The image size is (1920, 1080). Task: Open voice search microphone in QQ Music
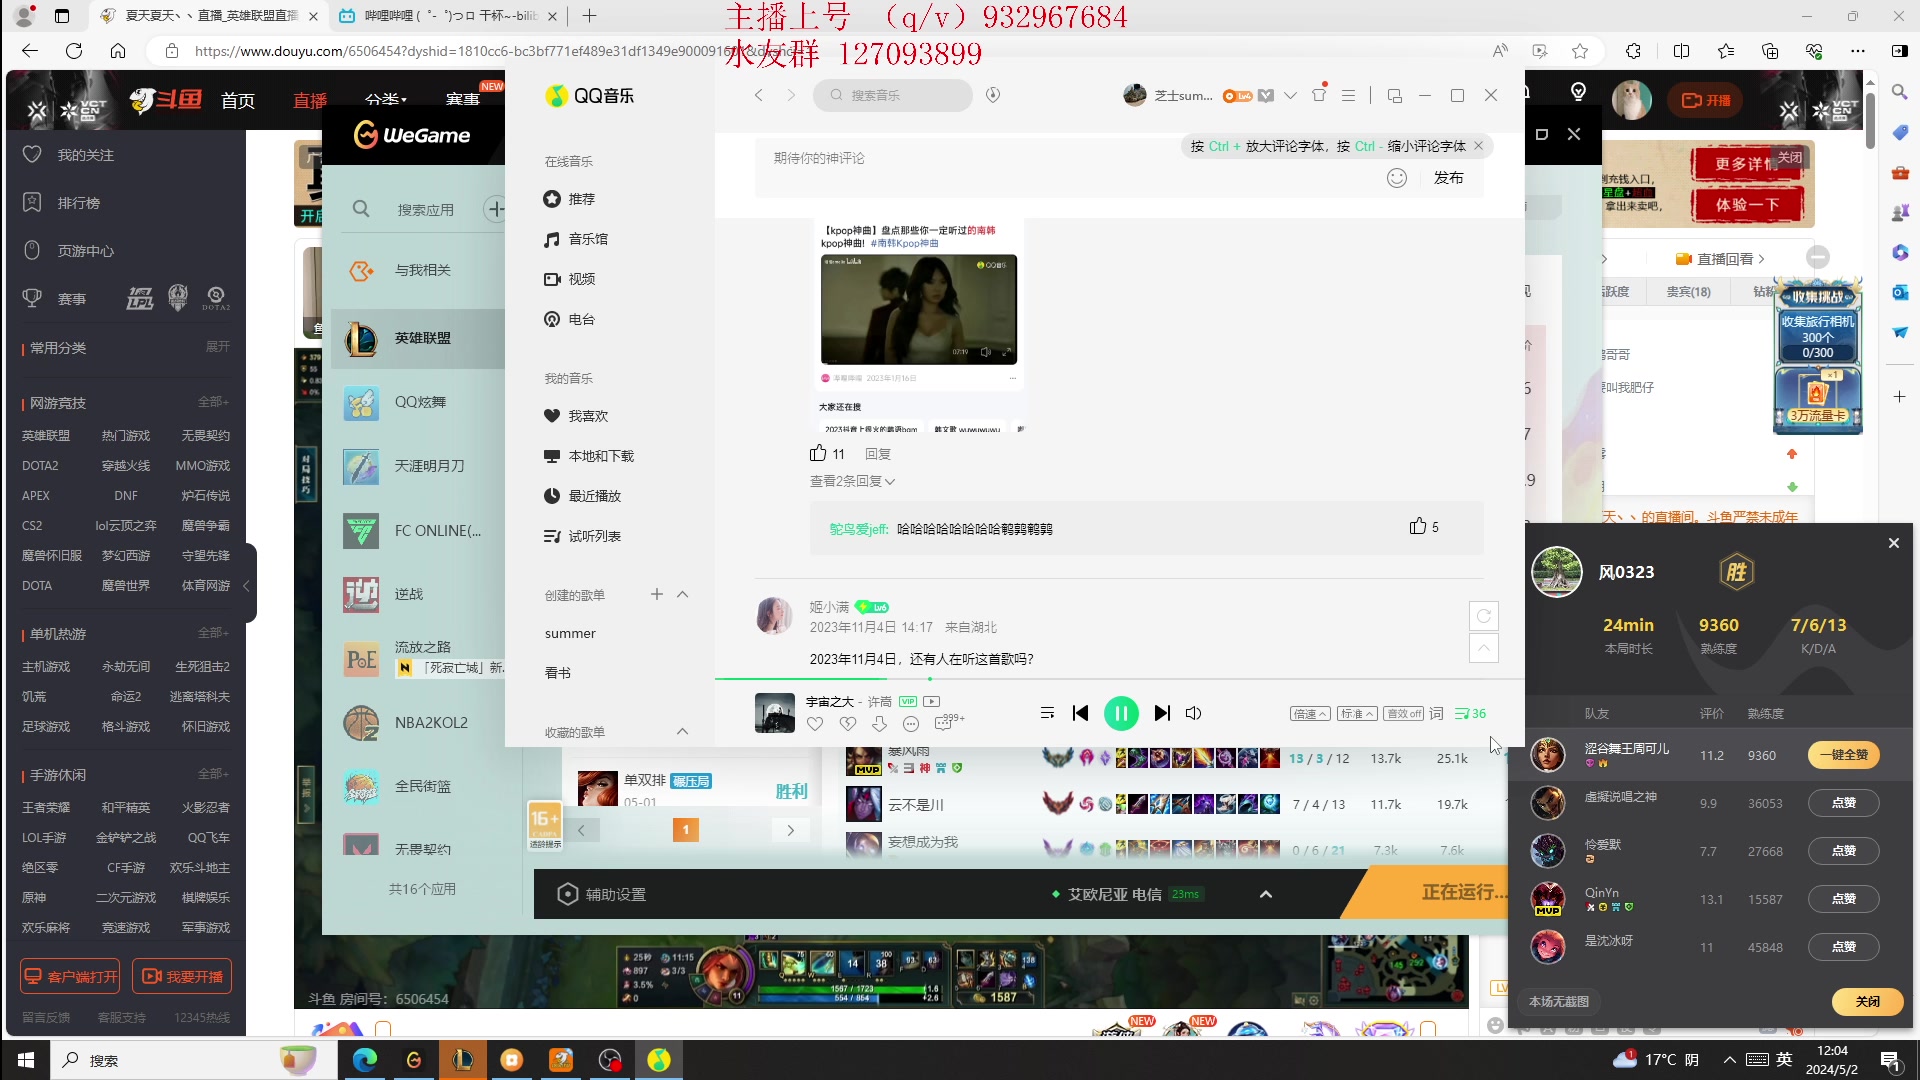tap(992, 95)
